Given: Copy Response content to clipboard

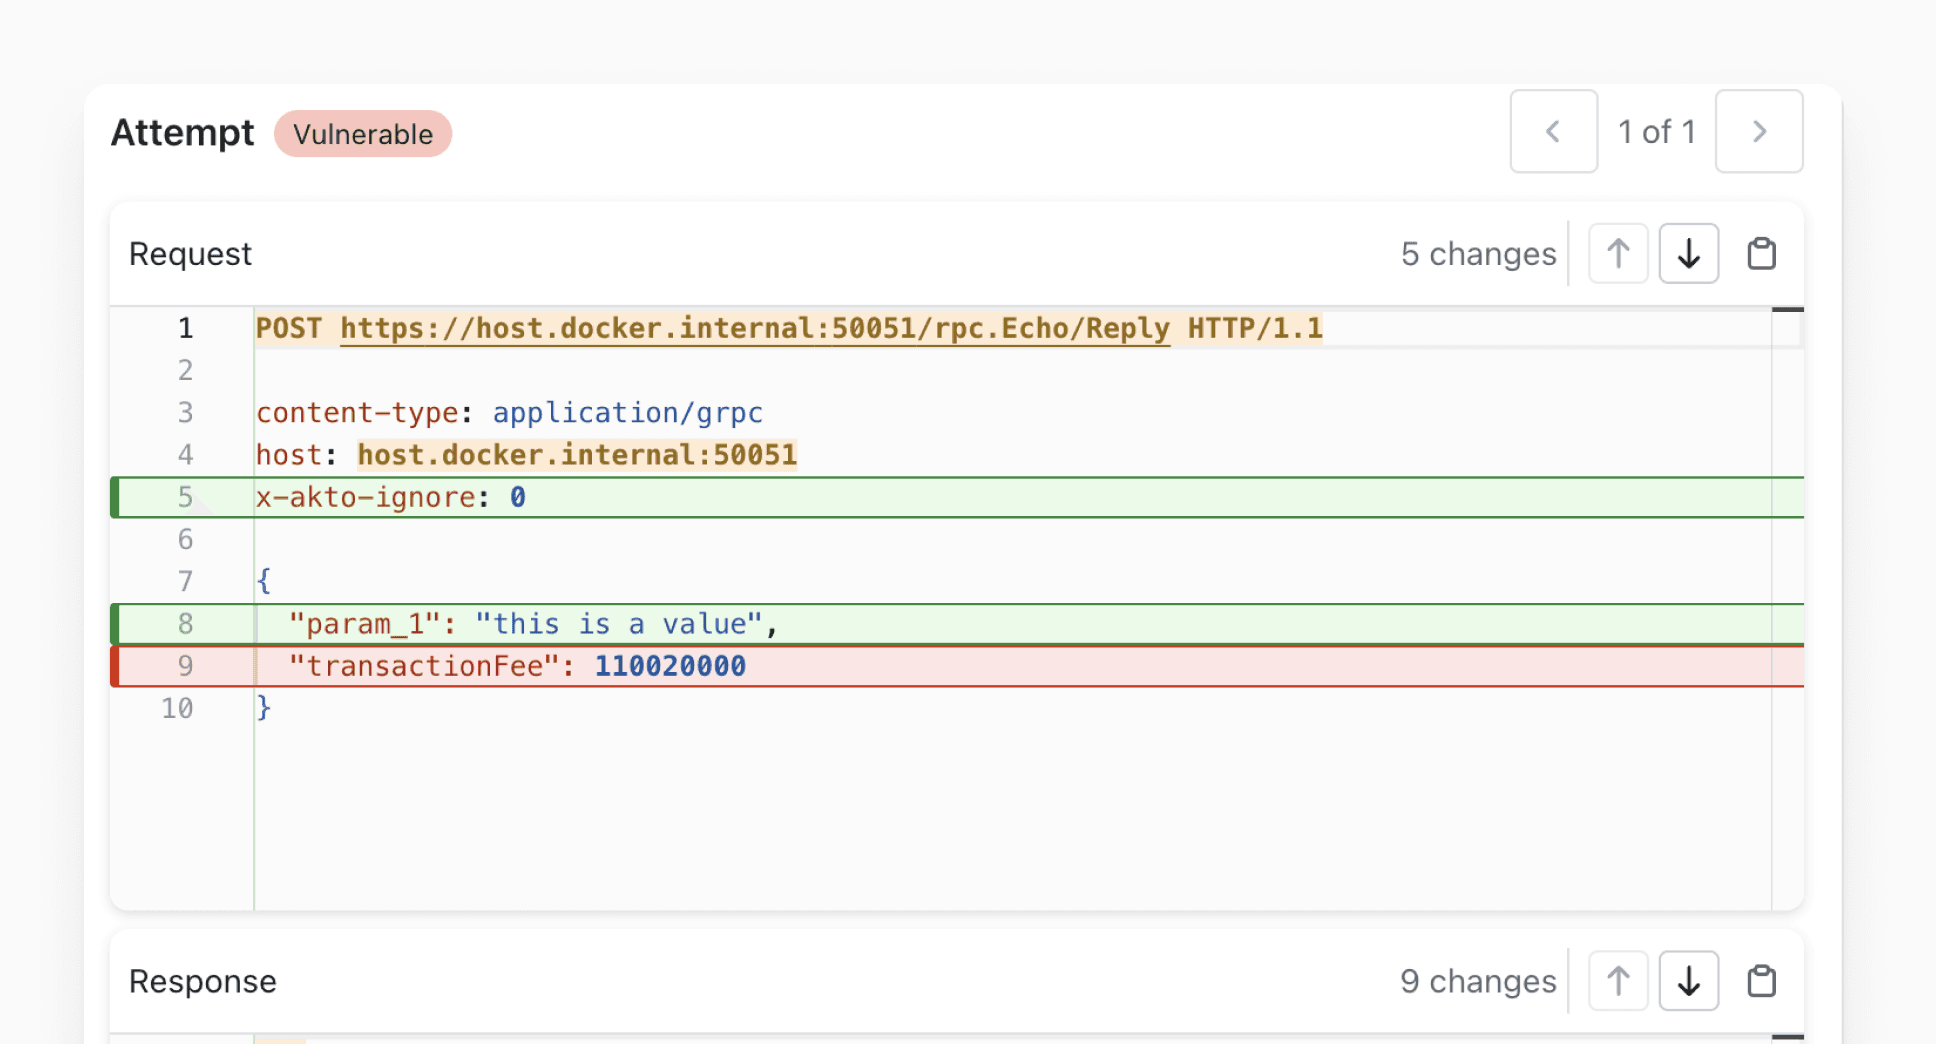Looking at the screenshot, I should 1761,981.
